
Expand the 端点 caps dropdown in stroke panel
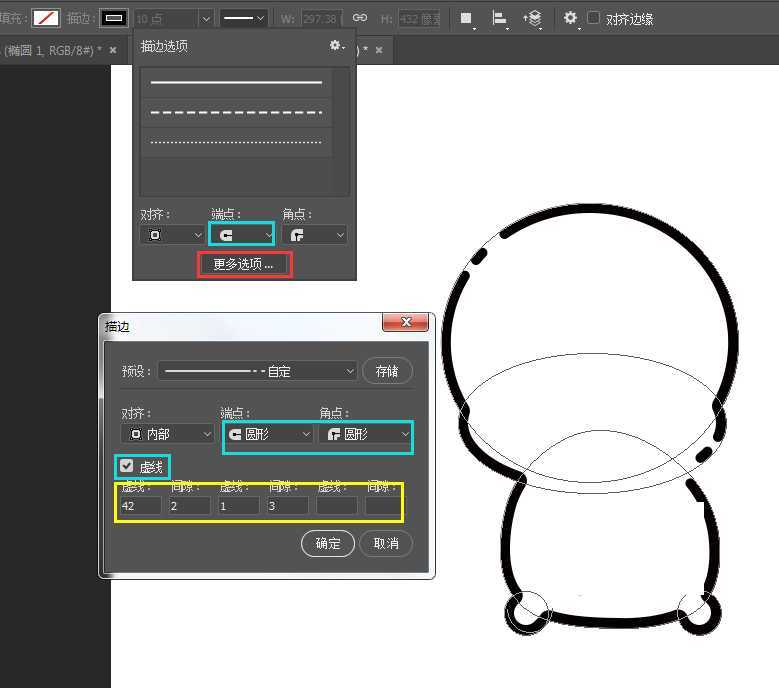pyautogui.click(x=241, y=234)
